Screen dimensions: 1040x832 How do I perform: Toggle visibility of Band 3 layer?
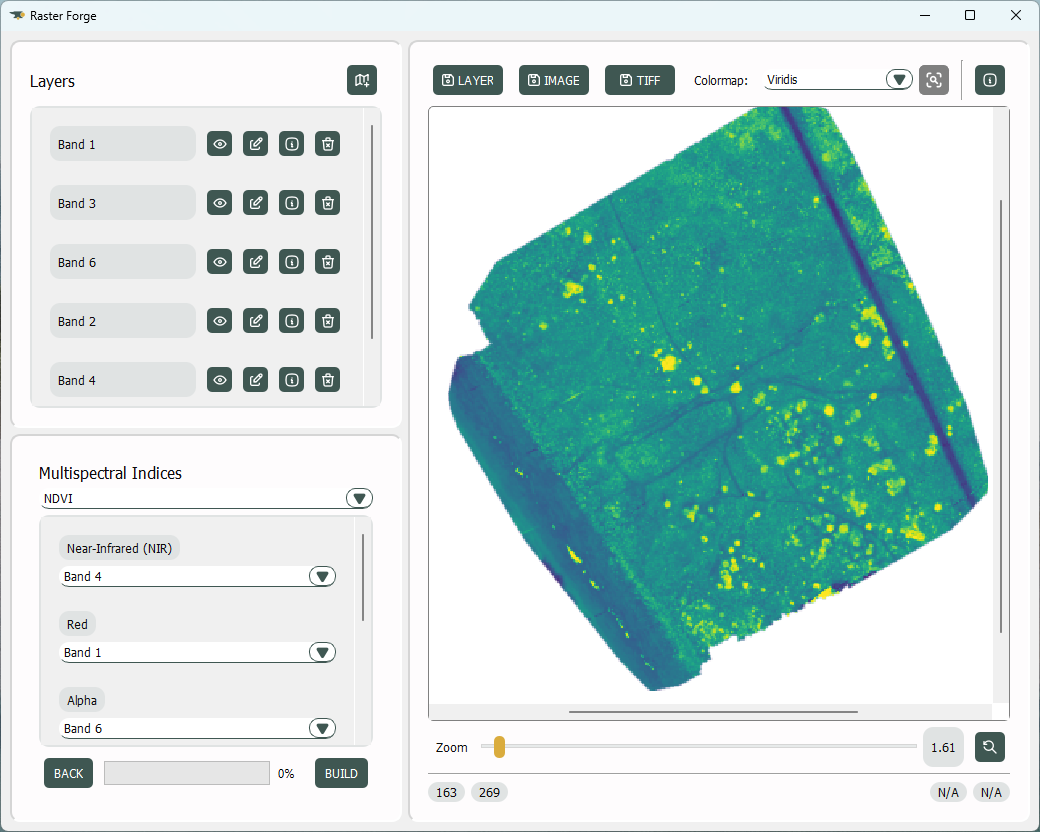click(x=220, y=203)
